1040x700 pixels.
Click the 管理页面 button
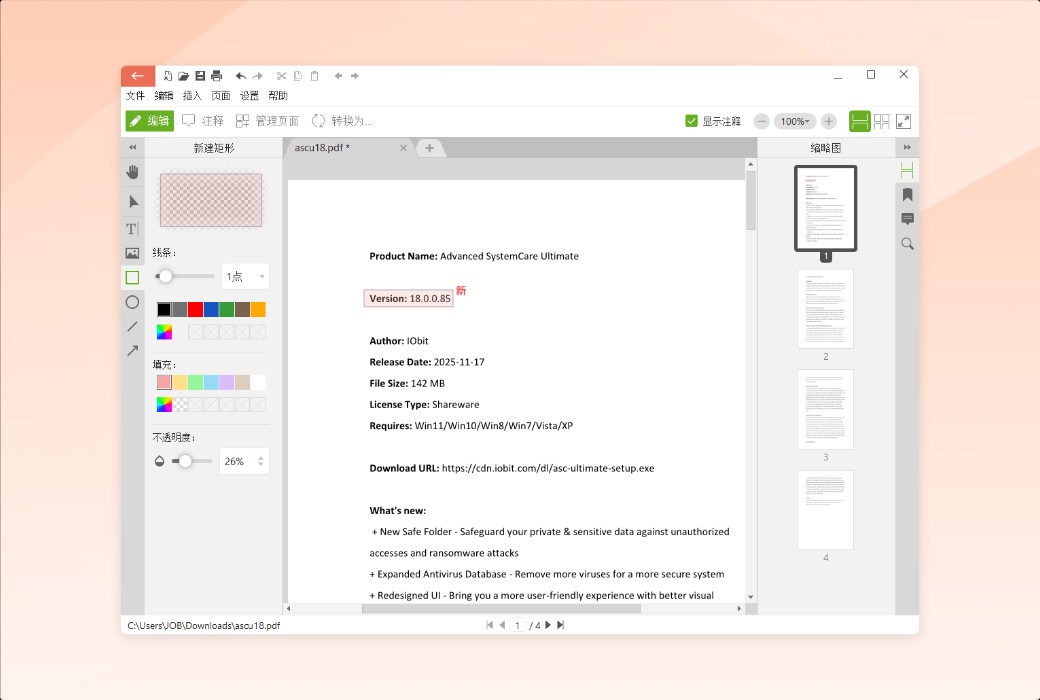(x=265, y=121)
